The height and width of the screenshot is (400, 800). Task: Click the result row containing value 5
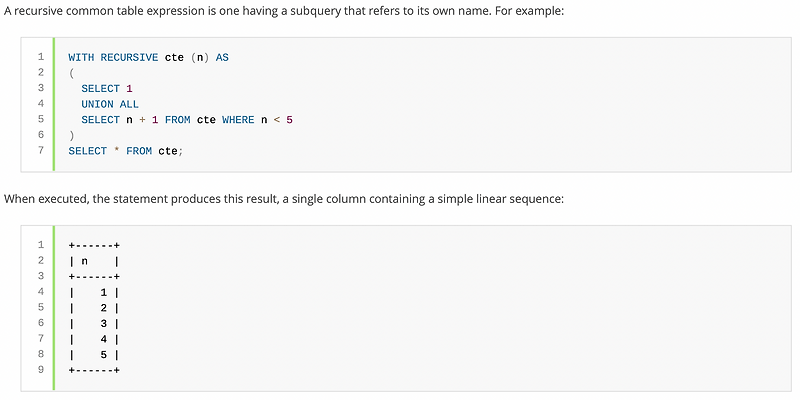click(94, 354)
